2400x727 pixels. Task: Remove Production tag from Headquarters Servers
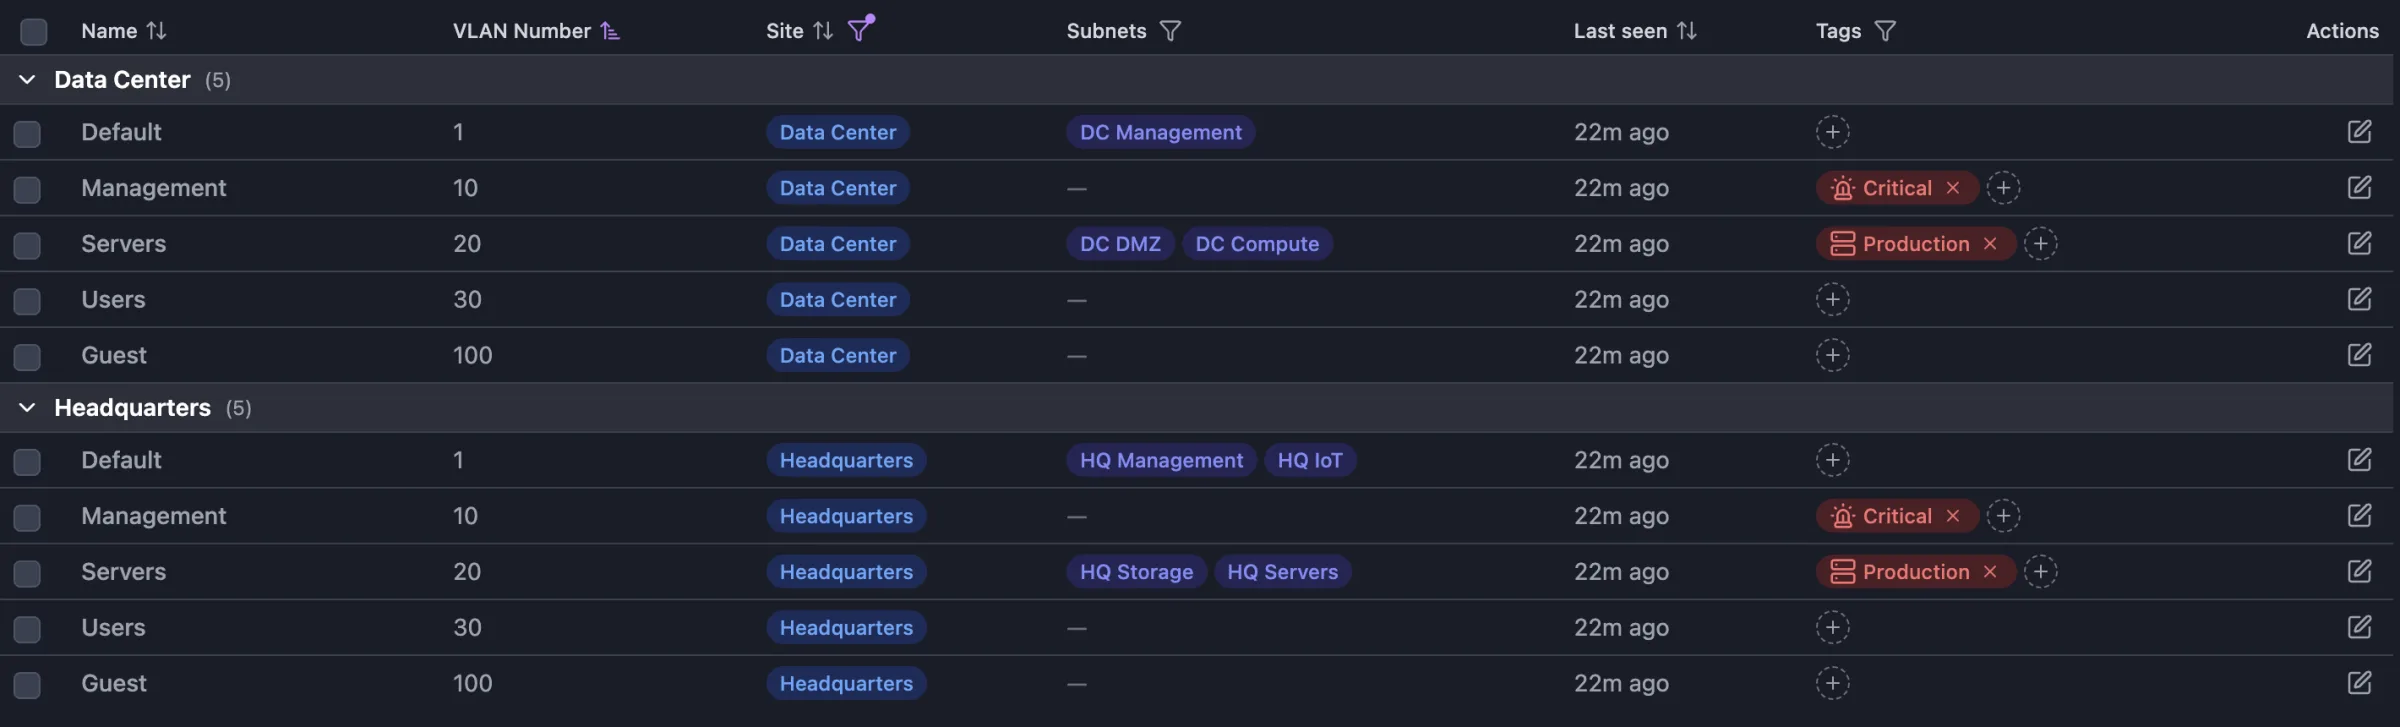pos(1990,572)
